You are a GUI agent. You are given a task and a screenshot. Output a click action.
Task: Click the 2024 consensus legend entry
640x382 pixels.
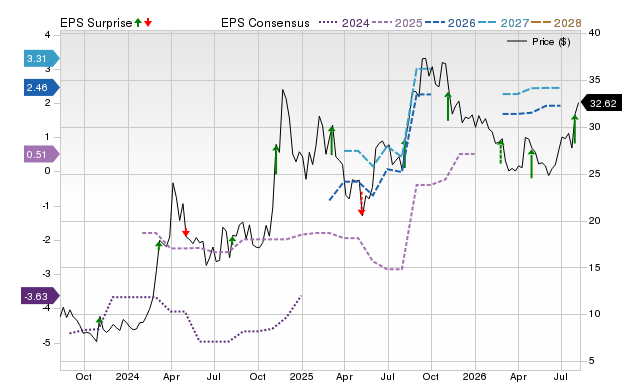(x=344, y=23)
